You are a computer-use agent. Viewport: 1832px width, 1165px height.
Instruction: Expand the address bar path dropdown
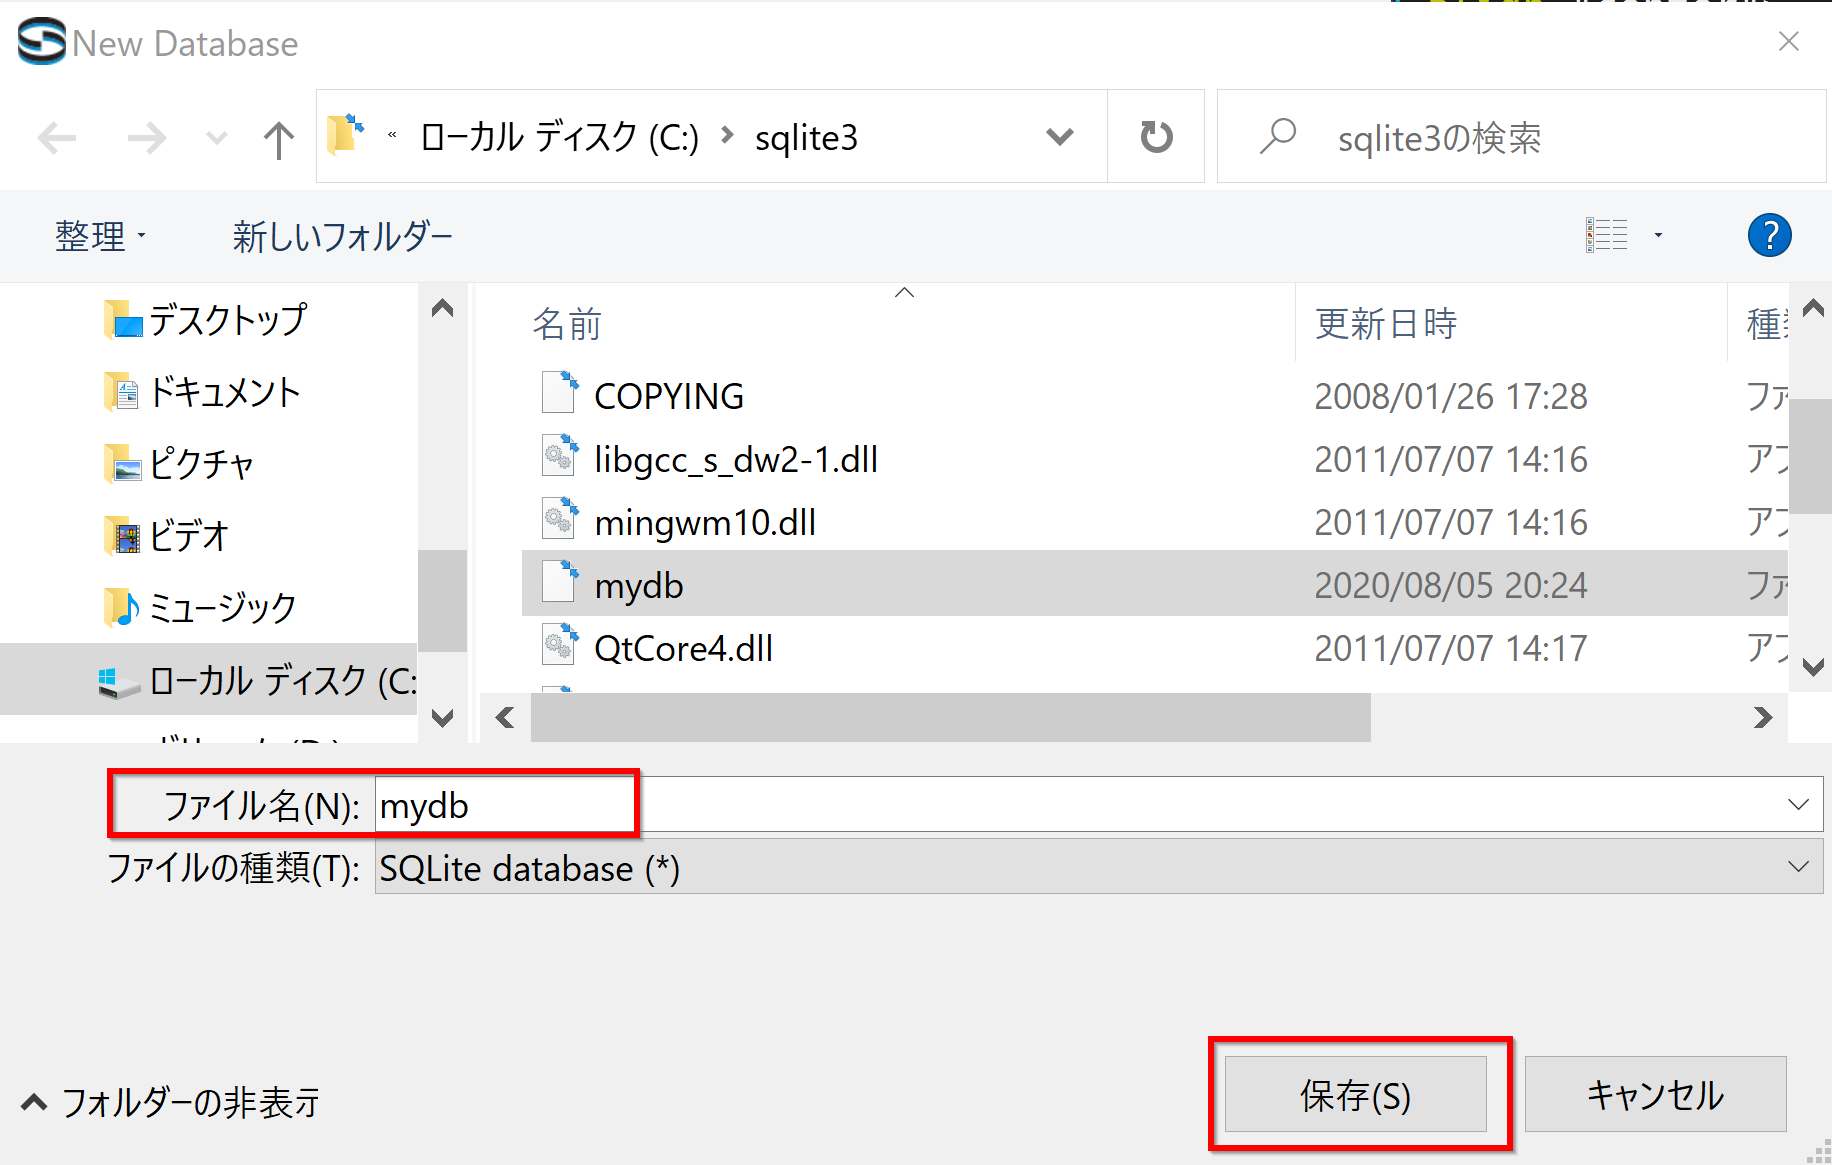pyautogui.click(x=1059, y=137)
